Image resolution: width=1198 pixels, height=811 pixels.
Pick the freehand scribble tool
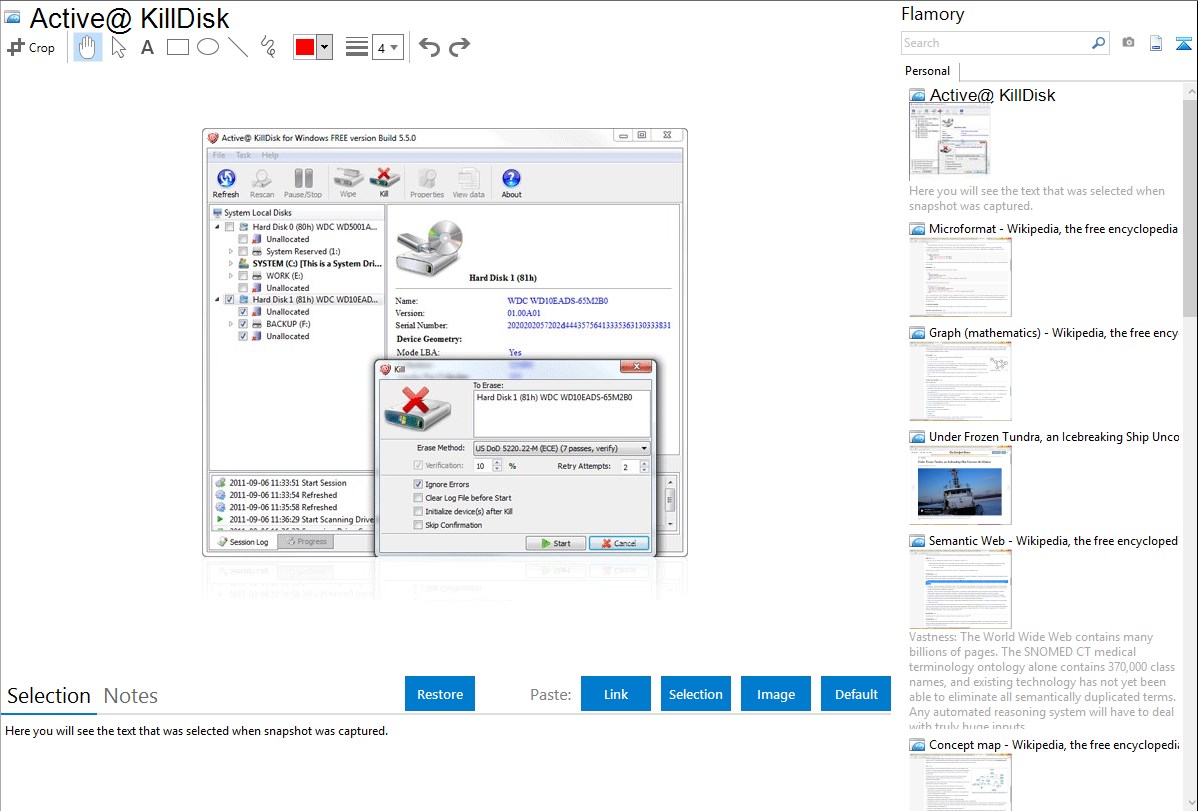pyautogui.click(x=268, y=47)
